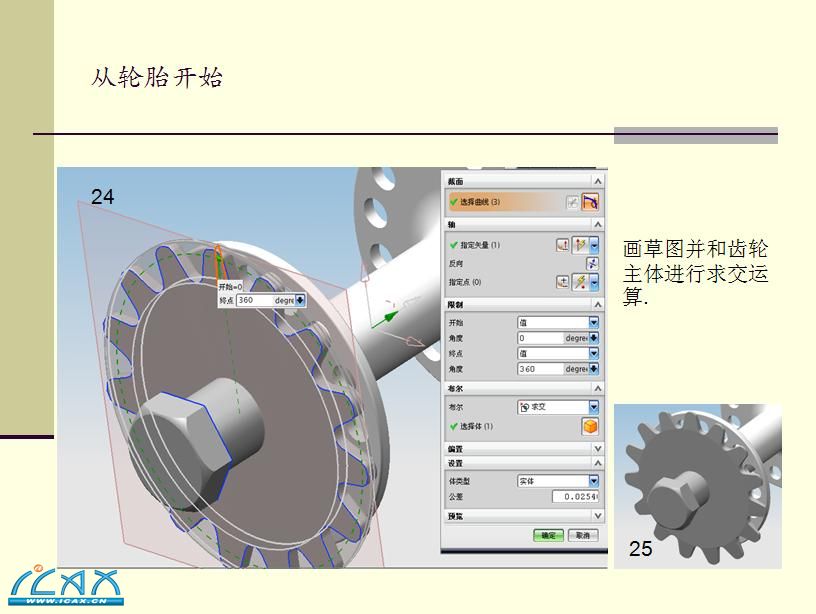816x614 pixels.
Task: Click the end angle input field showing 360
Action: (x=541, y=369)
